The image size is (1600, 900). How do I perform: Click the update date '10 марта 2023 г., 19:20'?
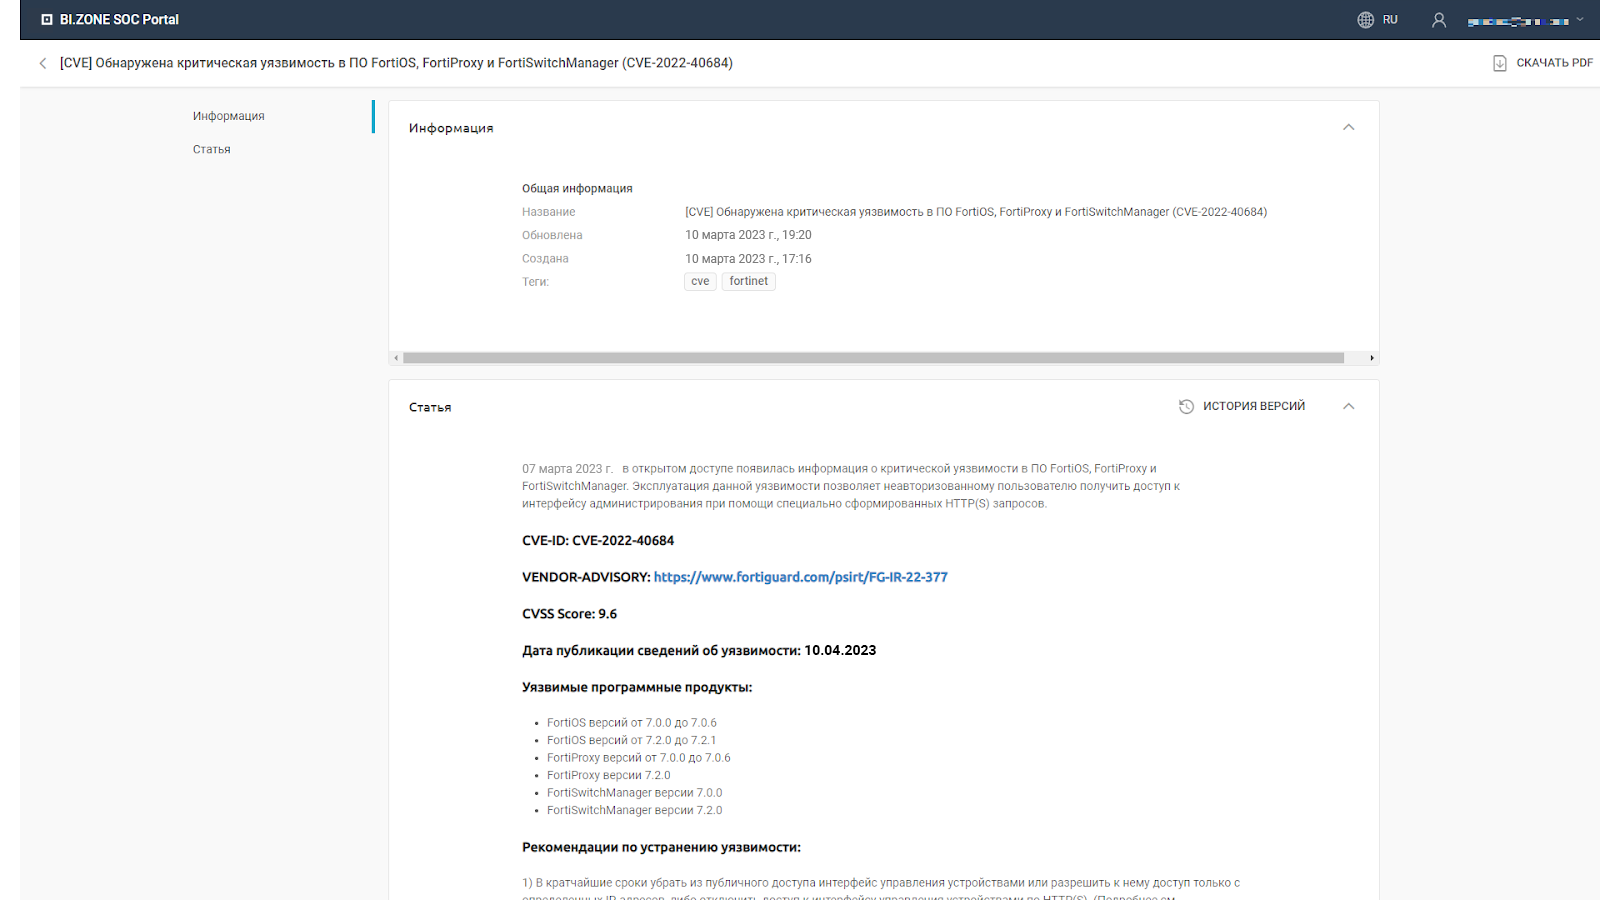748,235
